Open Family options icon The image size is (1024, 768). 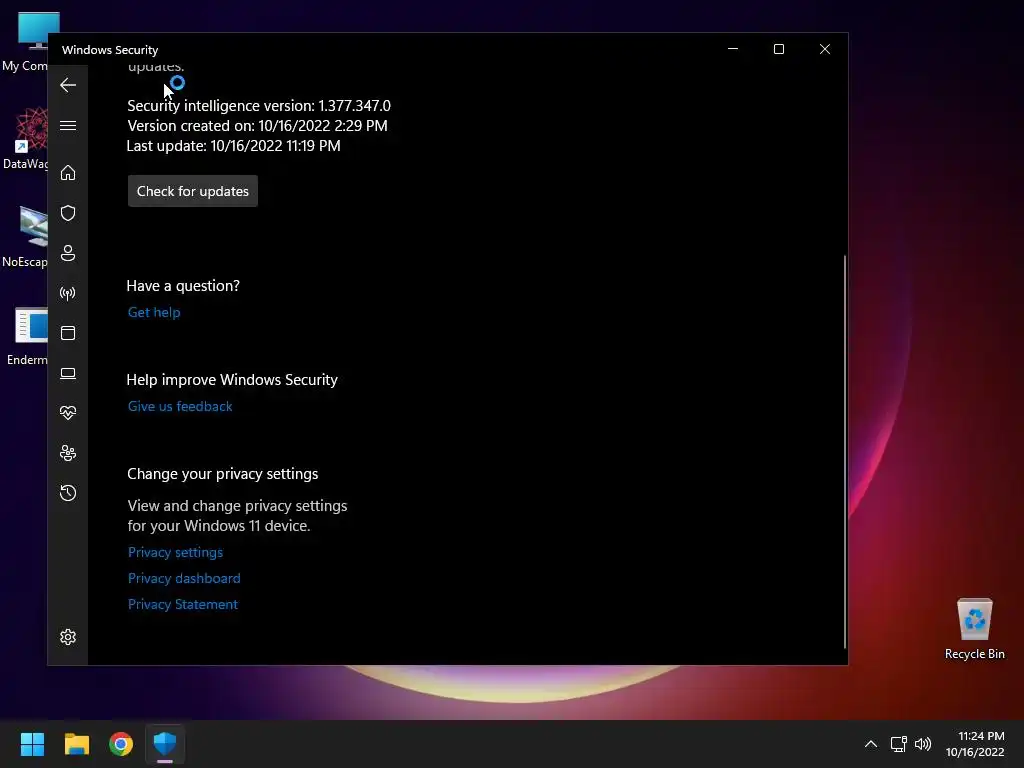68,453
